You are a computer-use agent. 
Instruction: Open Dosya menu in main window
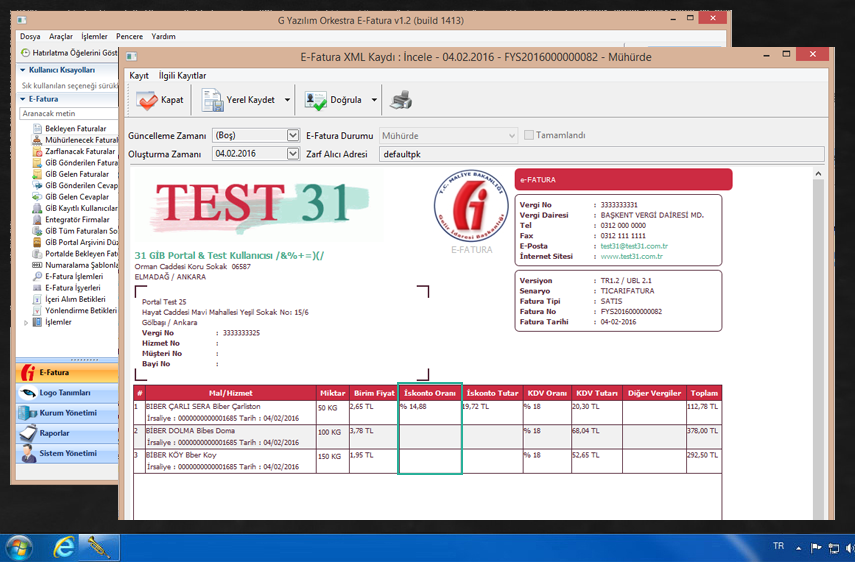(30, 37)
